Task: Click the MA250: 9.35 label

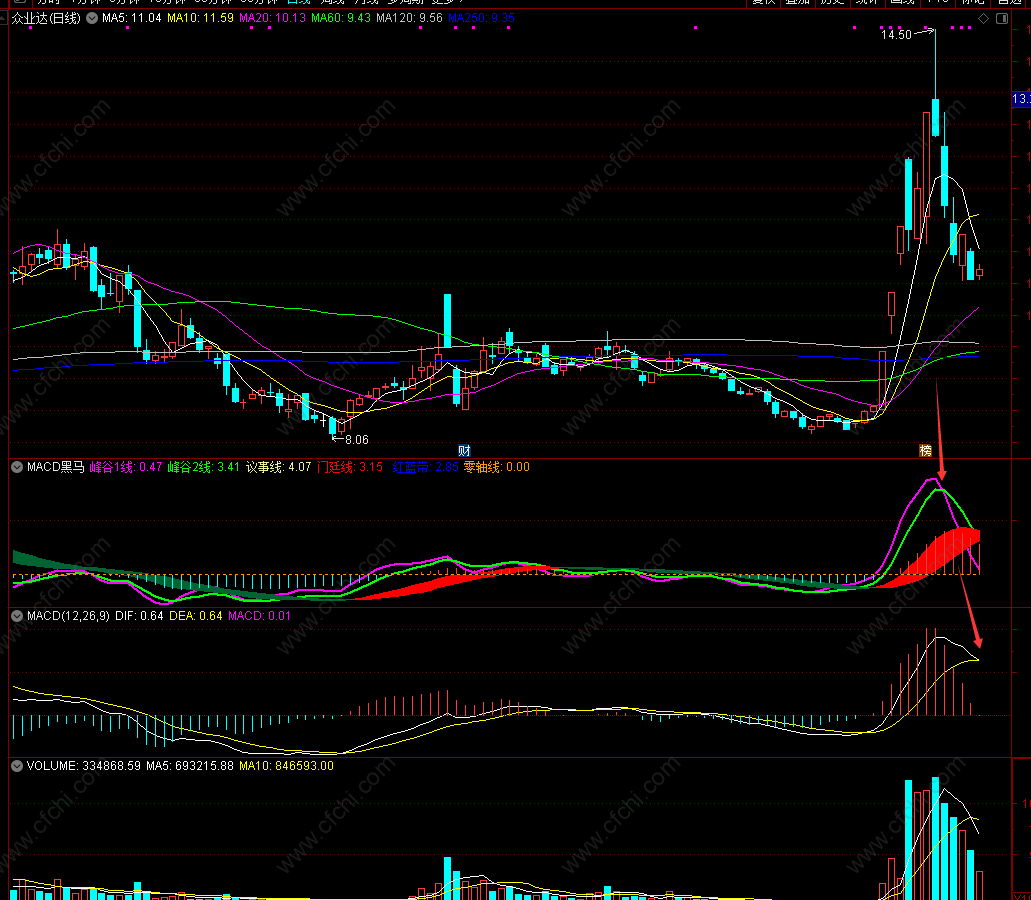Action: point(481,18)
